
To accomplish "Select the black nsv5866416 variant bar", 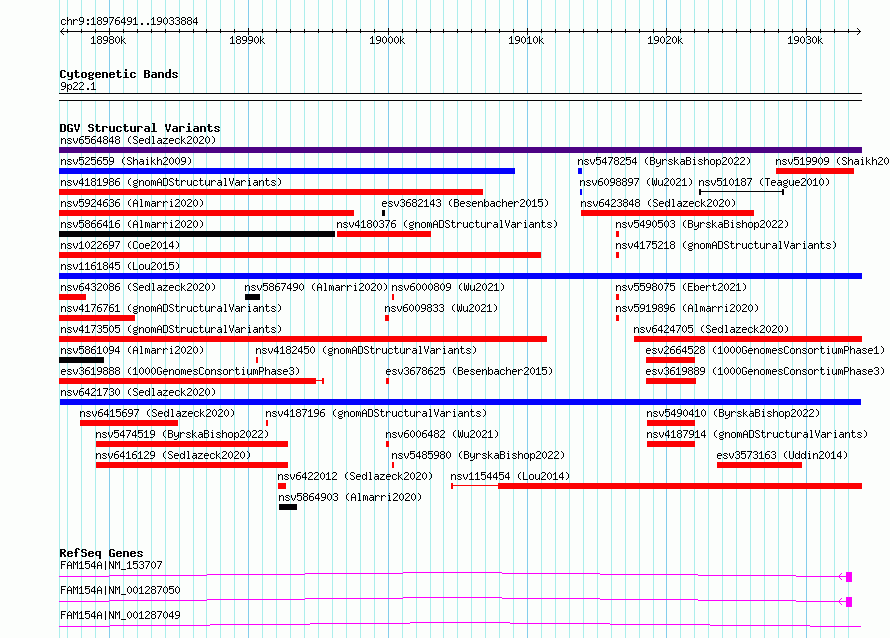I will click(197, 234).
